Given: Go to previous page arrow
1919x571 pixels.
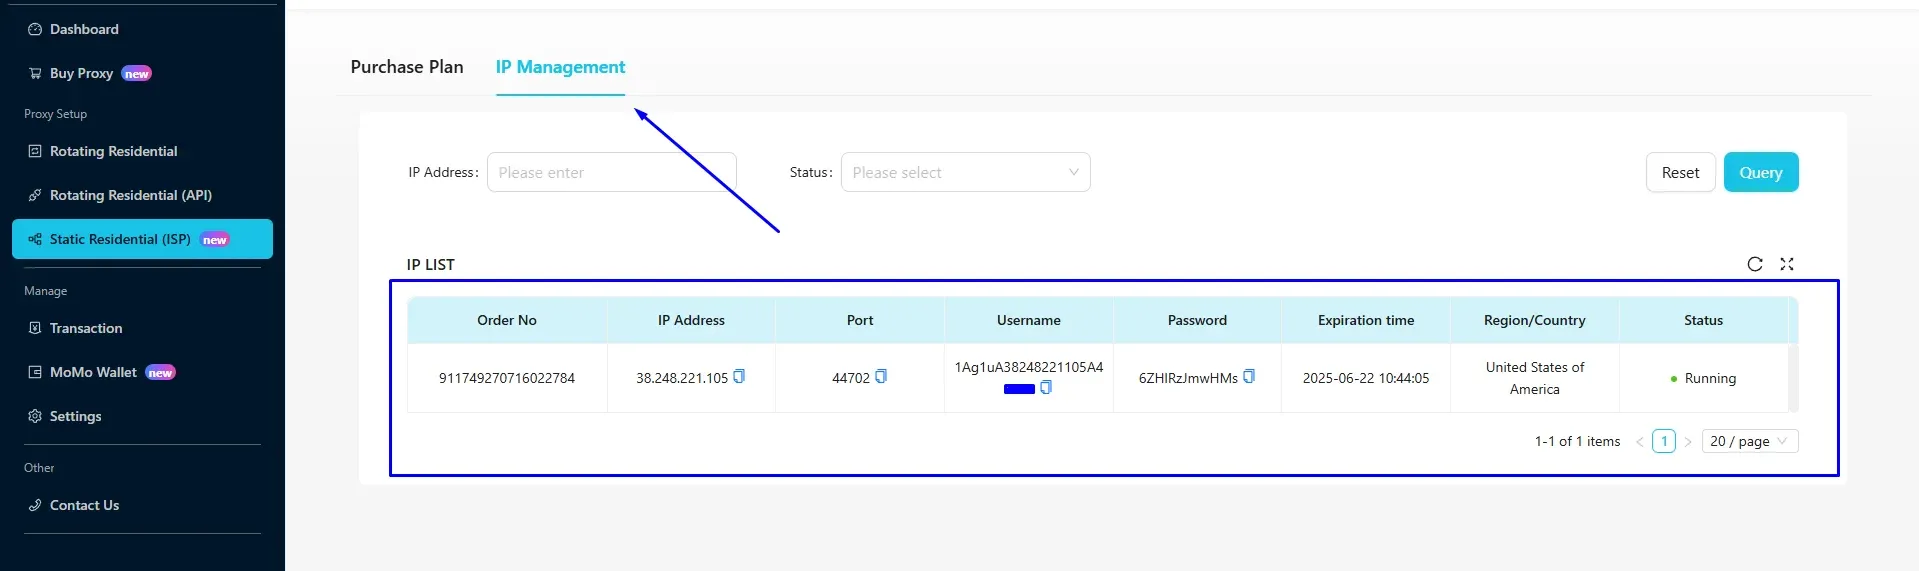Looking at the screenshot, I should 1640,442.
